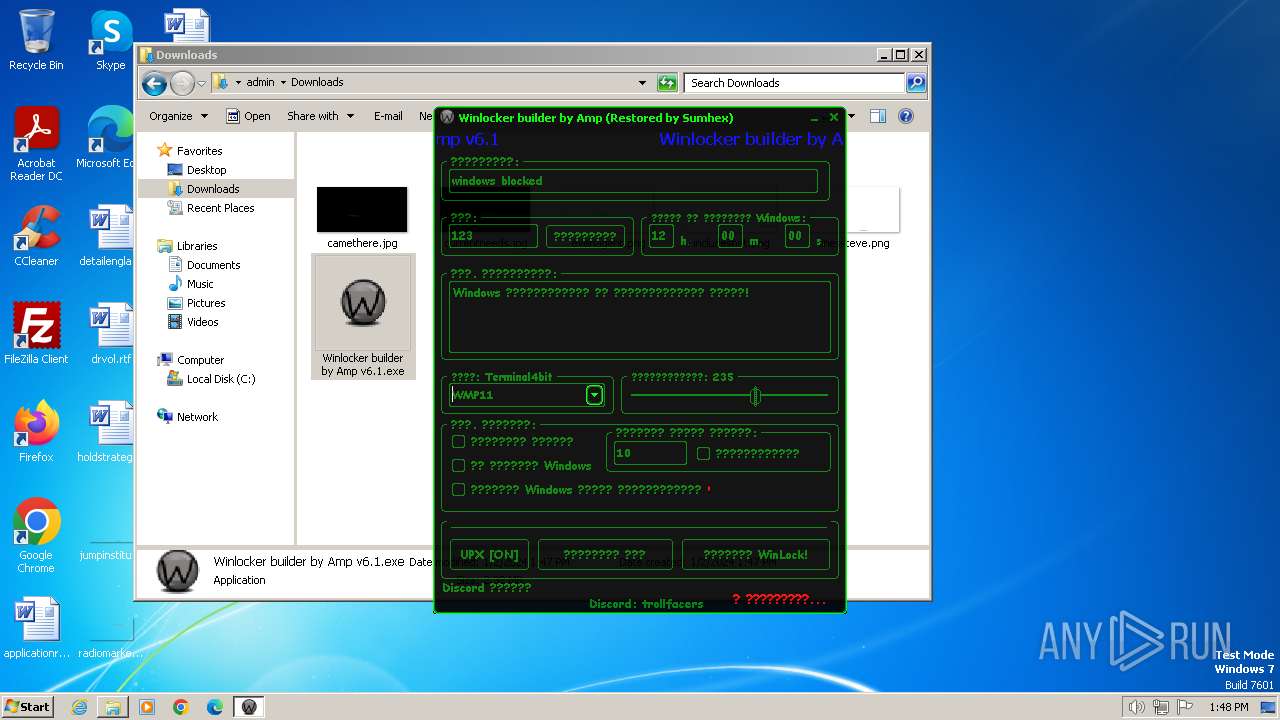The image size is (1280, 720).
Task: Click red '? ?????????...' link
Action: [x=779, y=599]
